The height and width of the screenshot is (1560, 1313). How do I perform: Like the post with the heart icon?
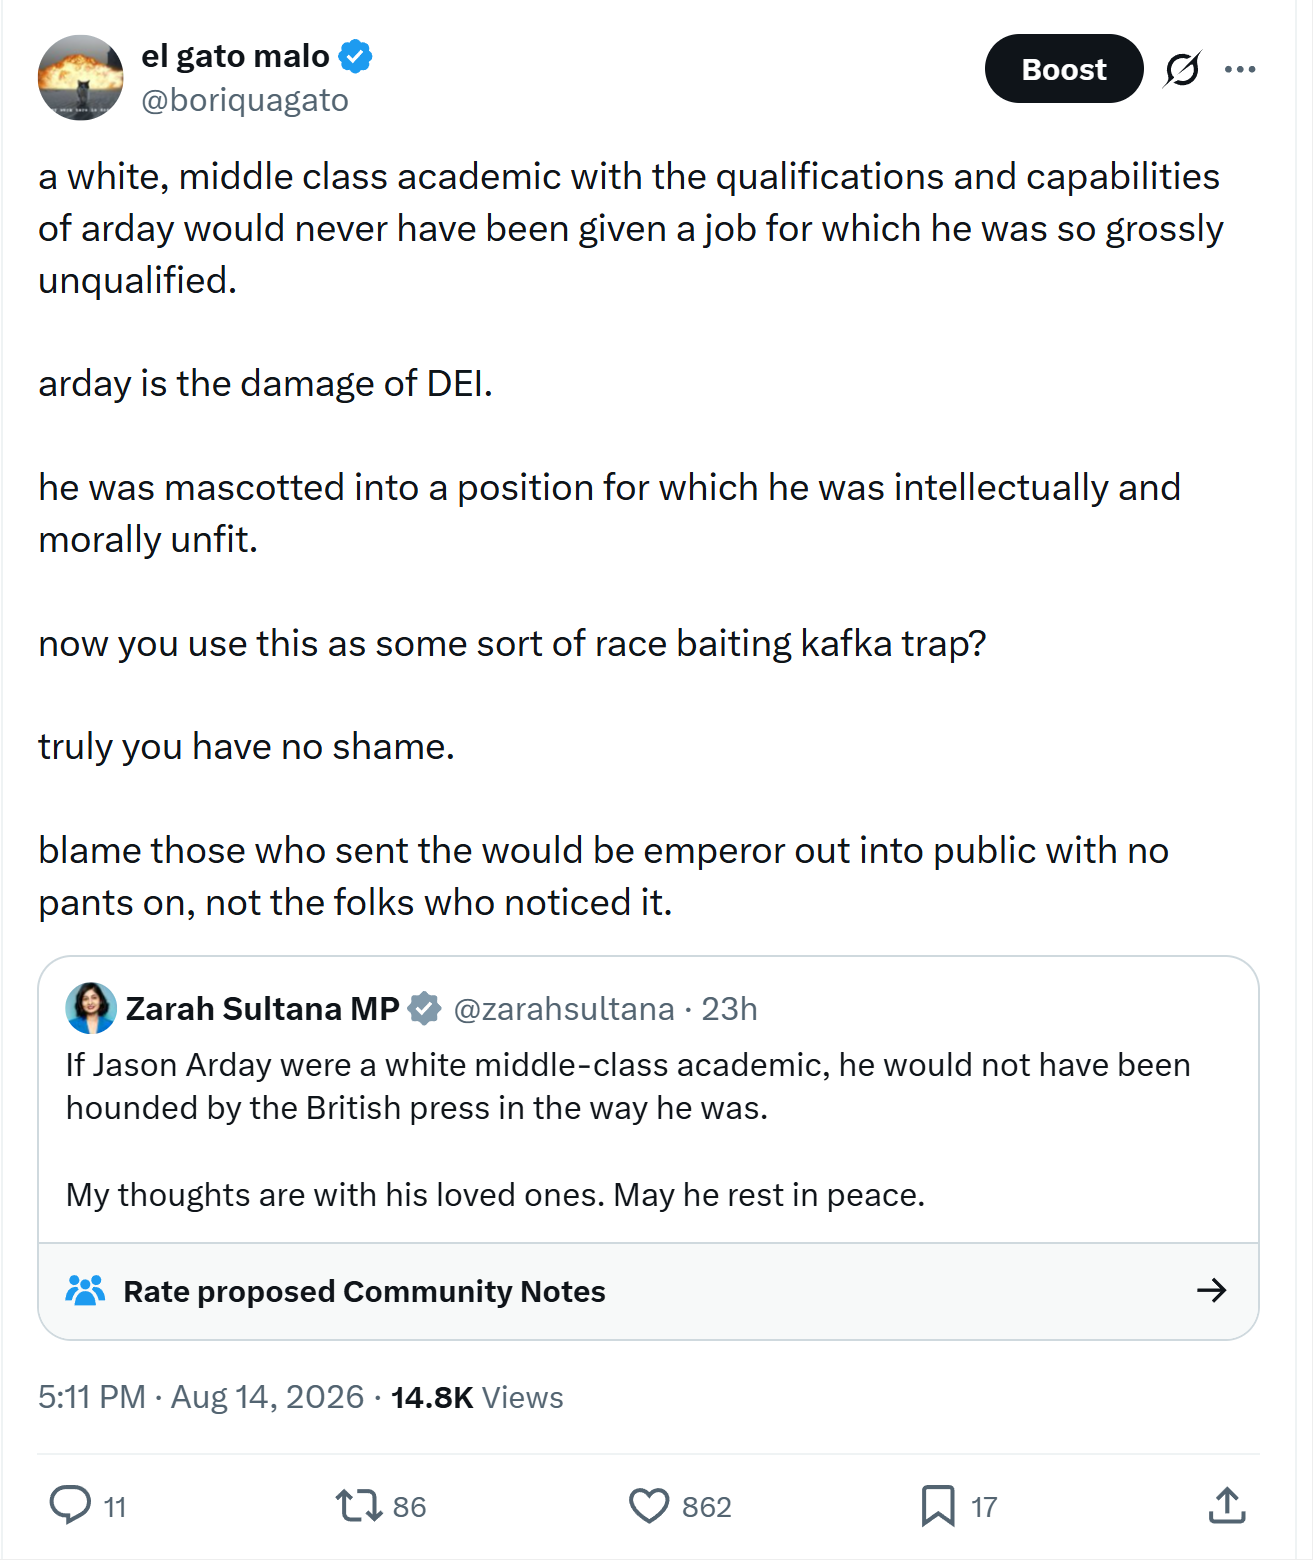tap(649, 1505)
